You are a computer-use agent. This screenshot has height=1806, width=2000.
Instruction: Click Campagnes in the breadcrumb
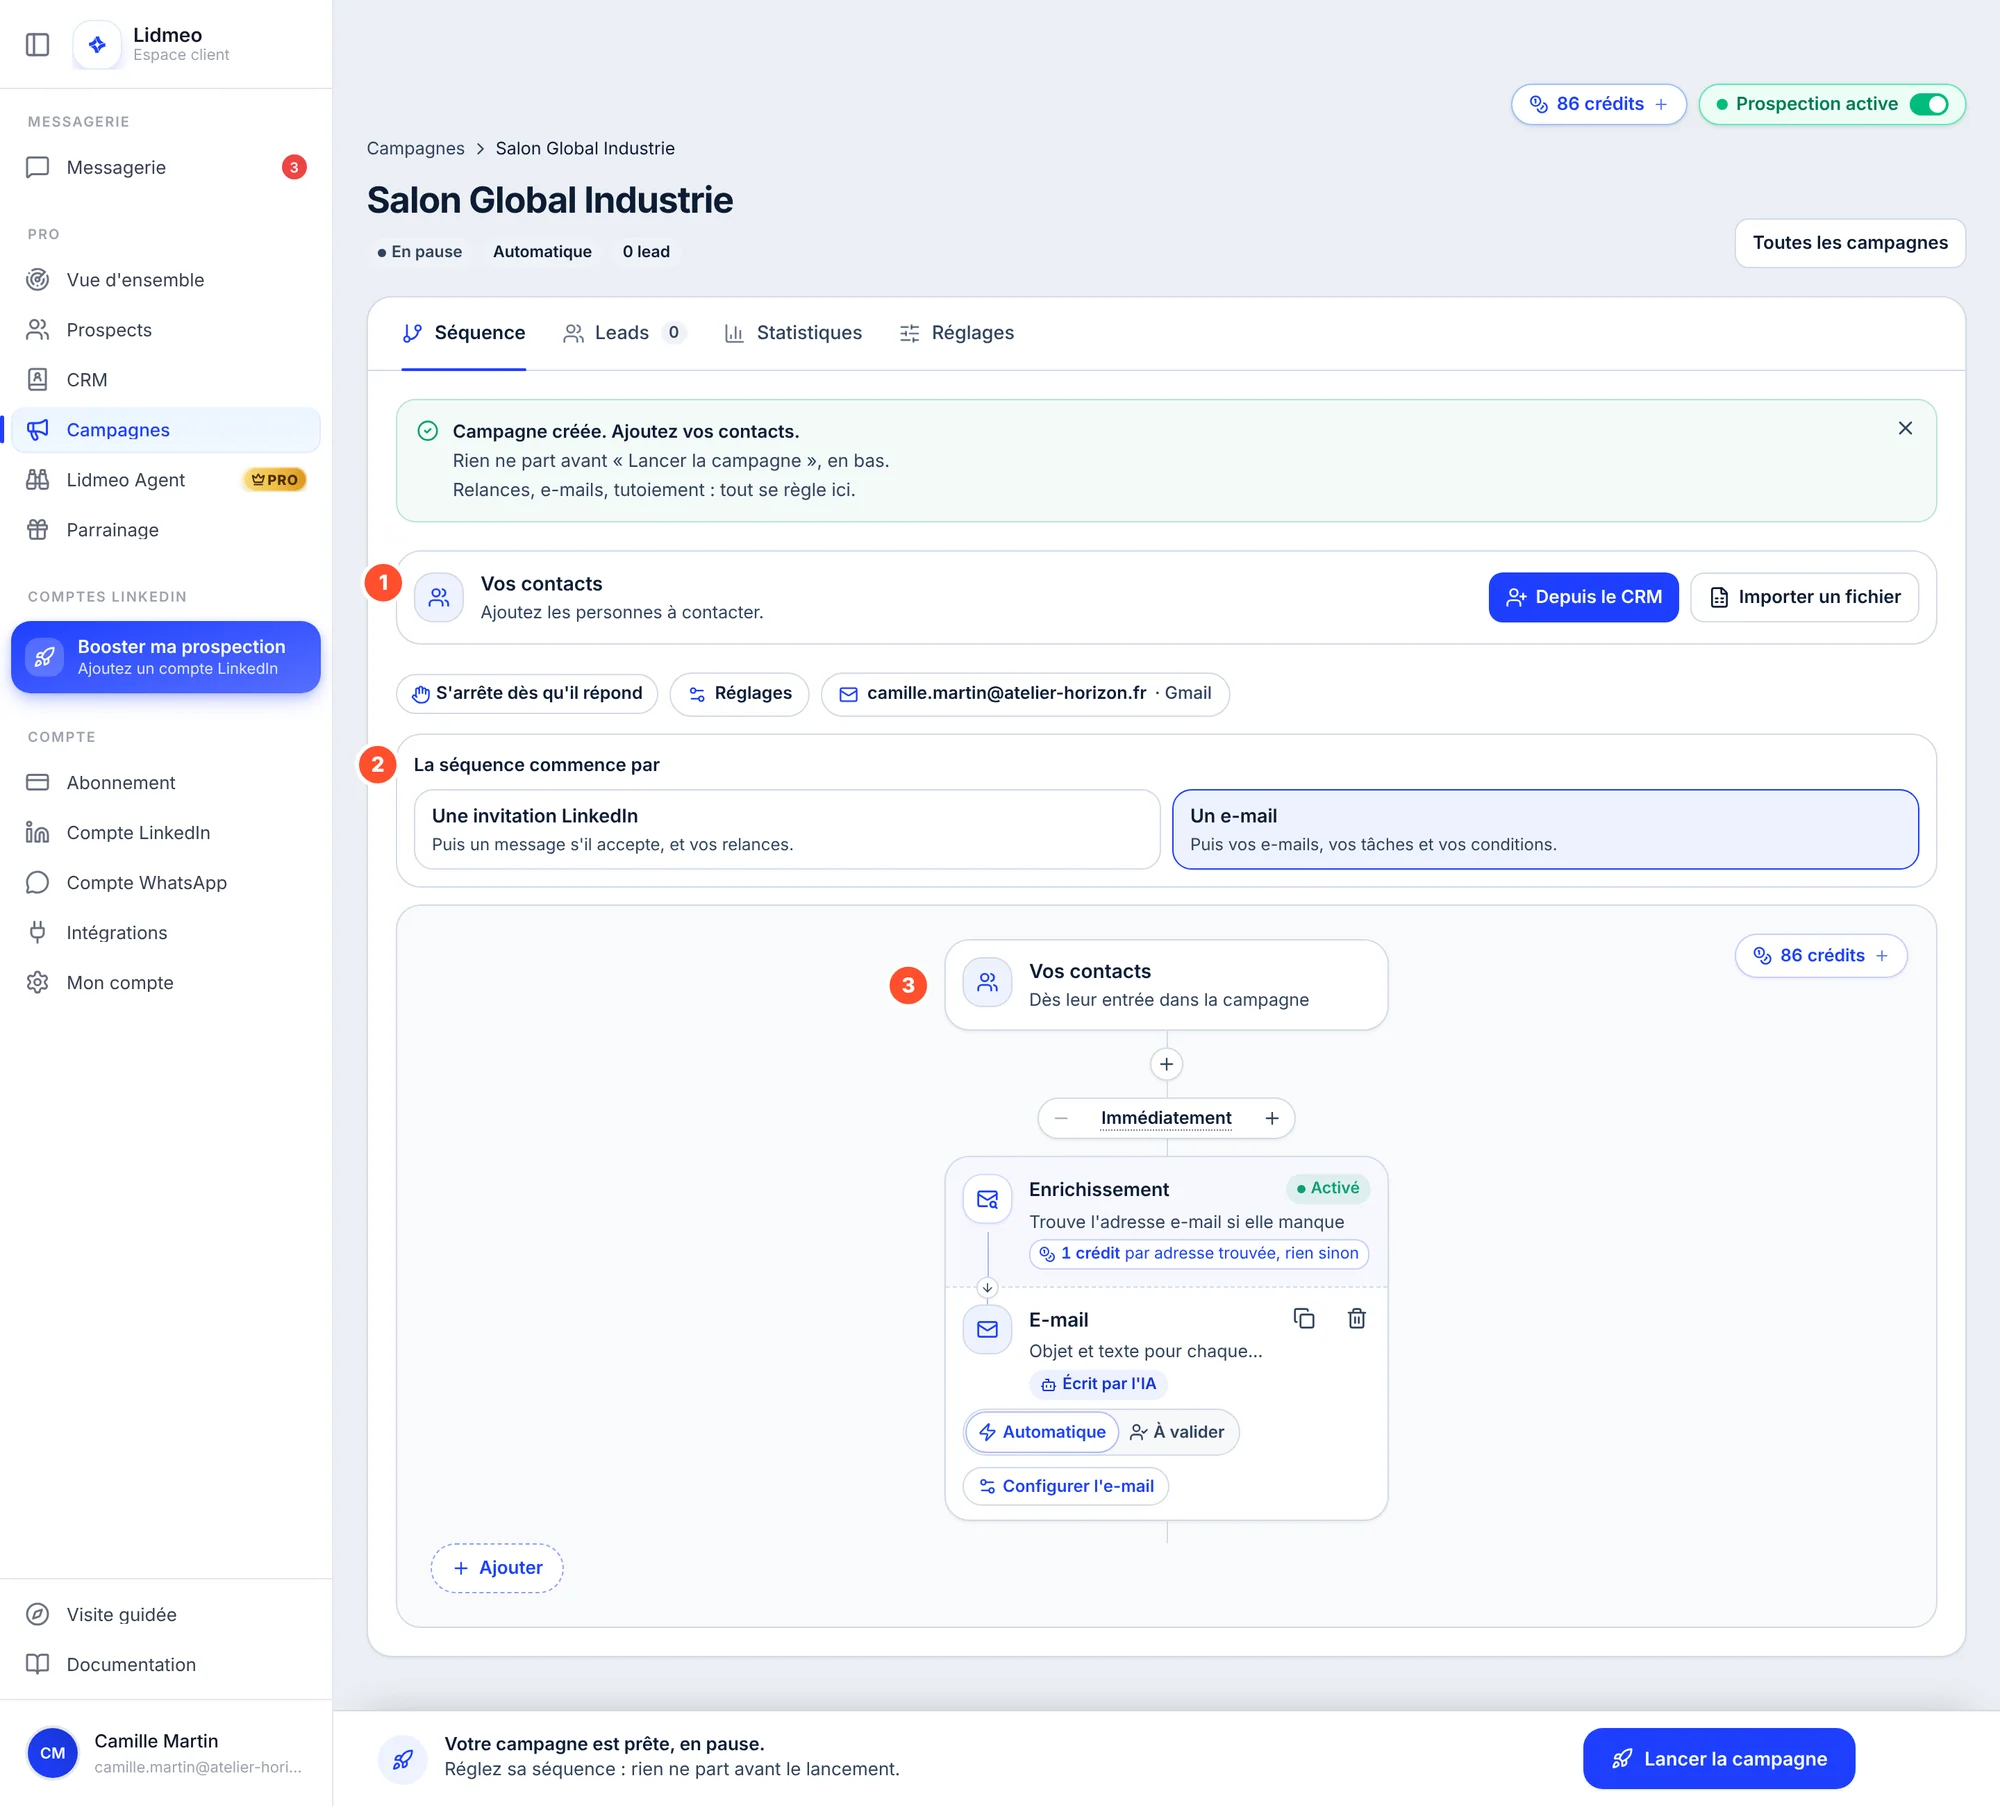415,148
